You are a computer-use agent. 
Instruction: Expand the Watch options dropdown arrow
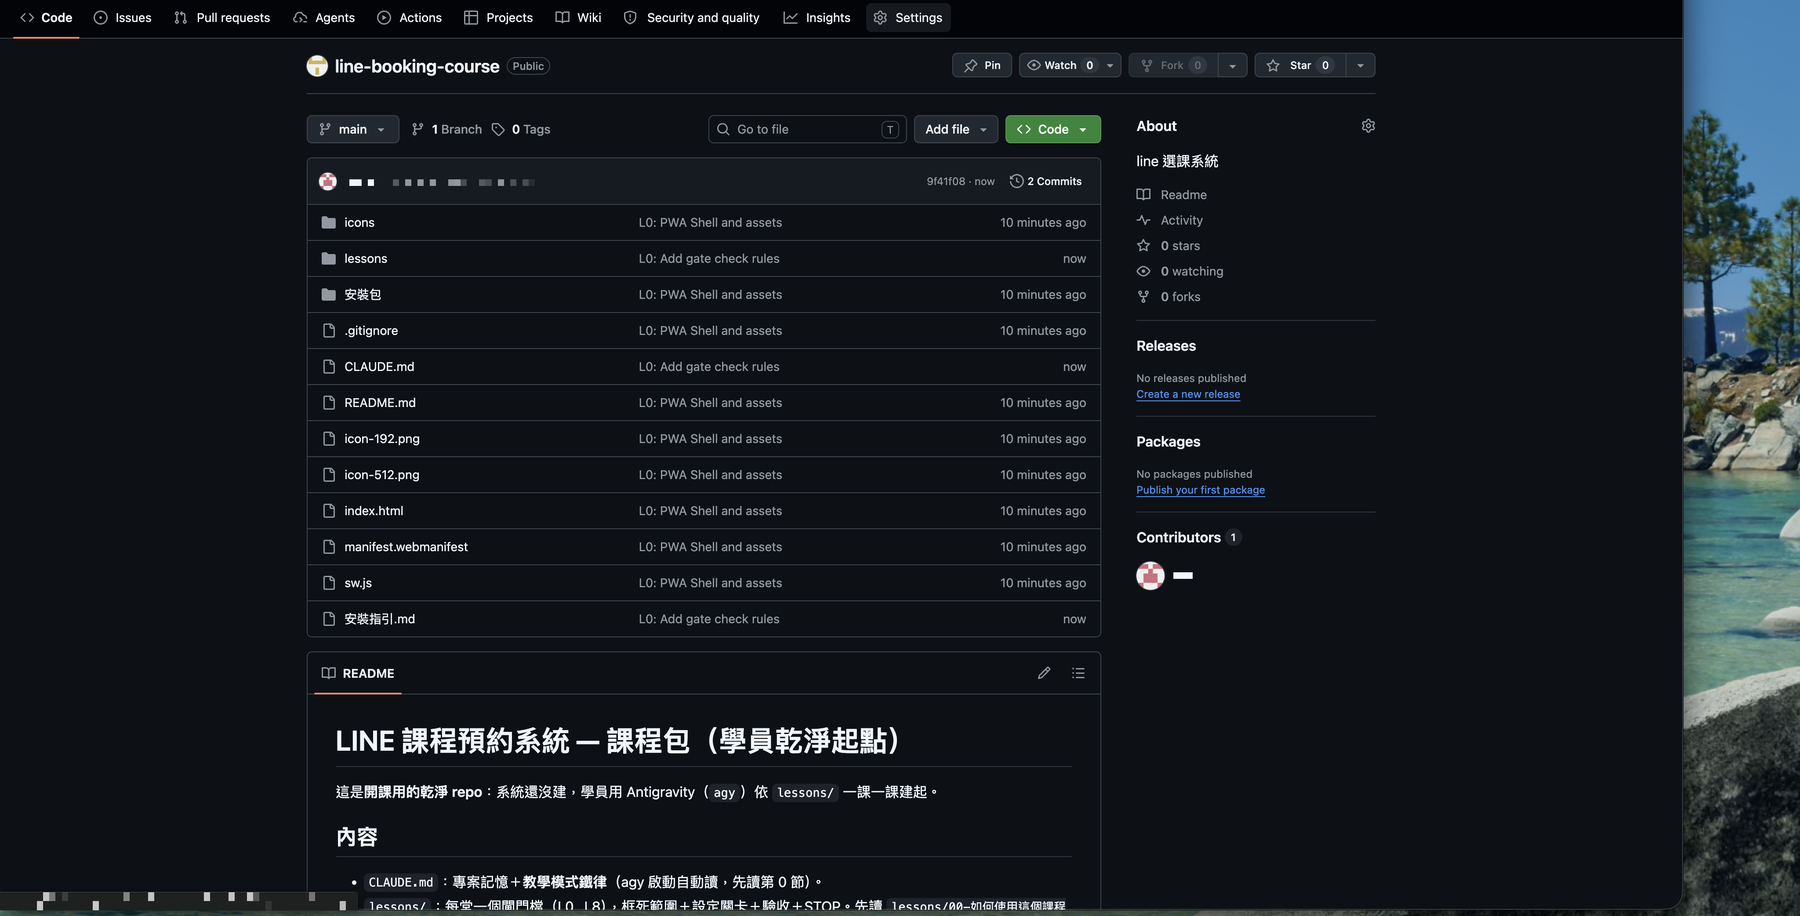coord(1110,65)
